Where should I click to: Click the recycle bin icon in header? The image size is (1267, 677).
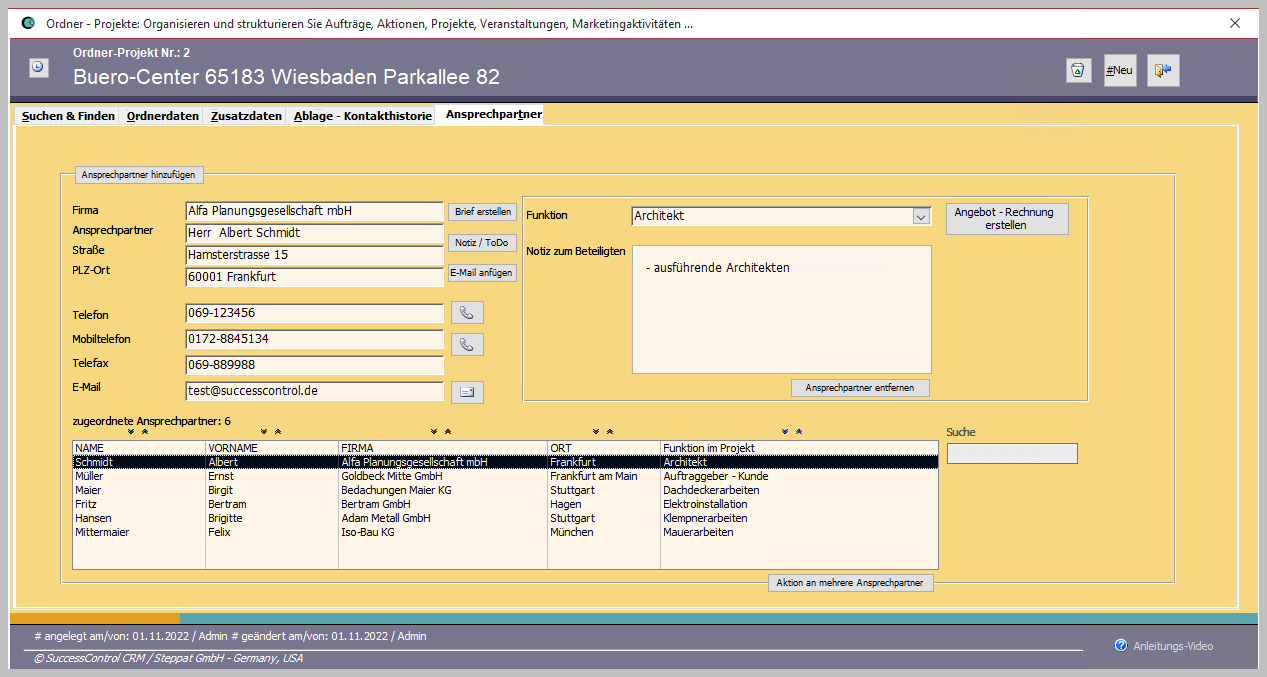click(x=1078, y=71)
